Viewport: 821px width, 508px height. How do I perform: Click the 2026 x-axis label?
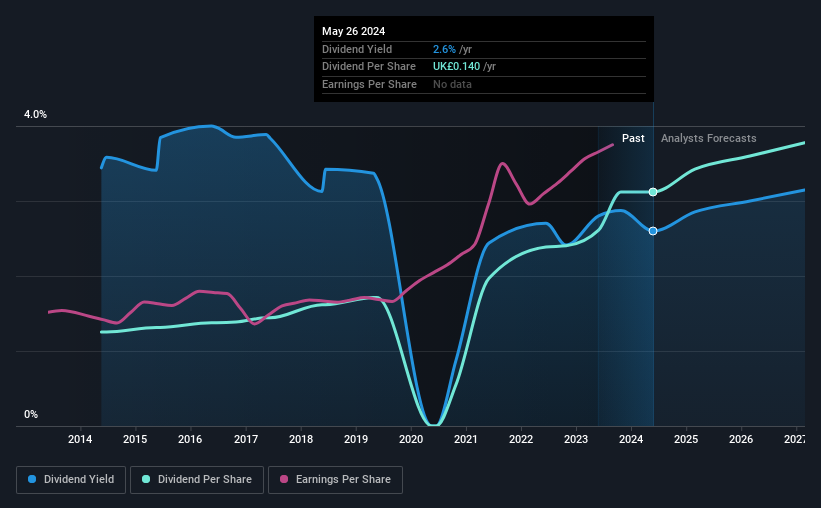coord(741,439)
